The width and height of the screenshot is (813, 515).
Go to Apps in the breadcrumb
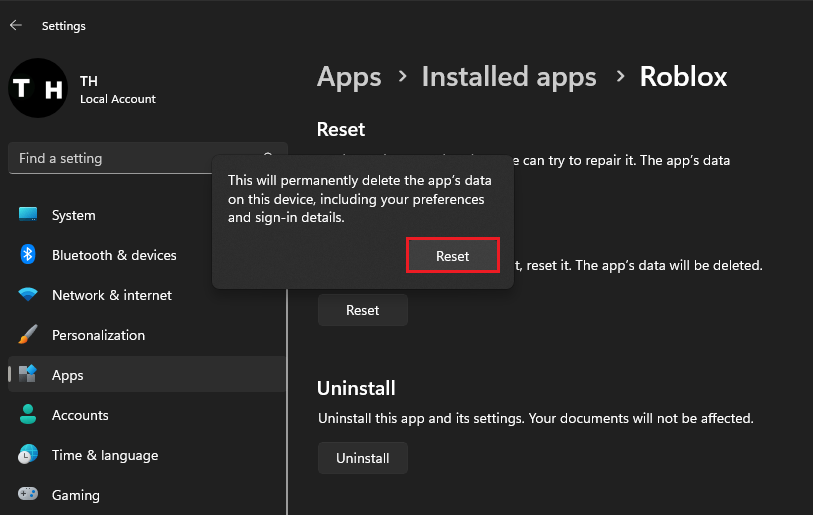(349, 76)
